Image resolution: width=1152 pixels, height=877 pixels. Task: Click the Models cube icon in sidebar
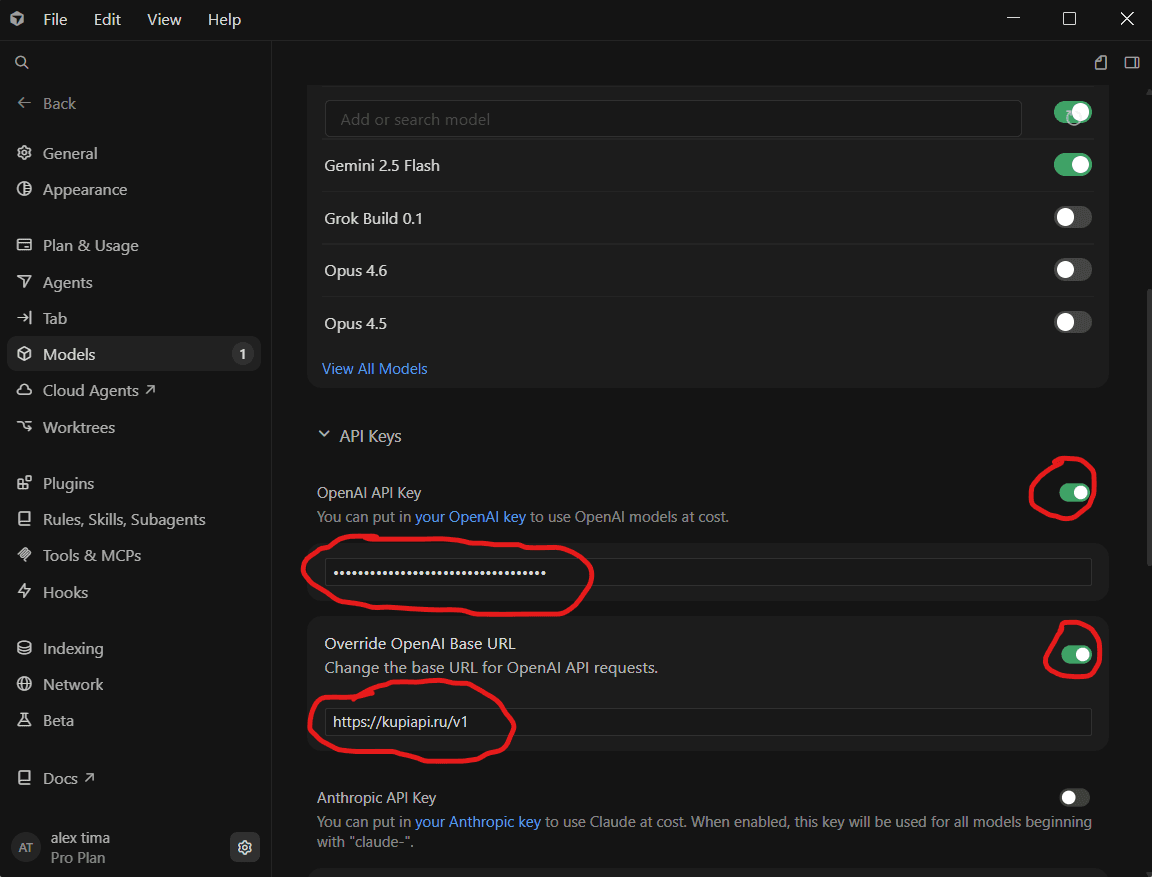[24, 354]
